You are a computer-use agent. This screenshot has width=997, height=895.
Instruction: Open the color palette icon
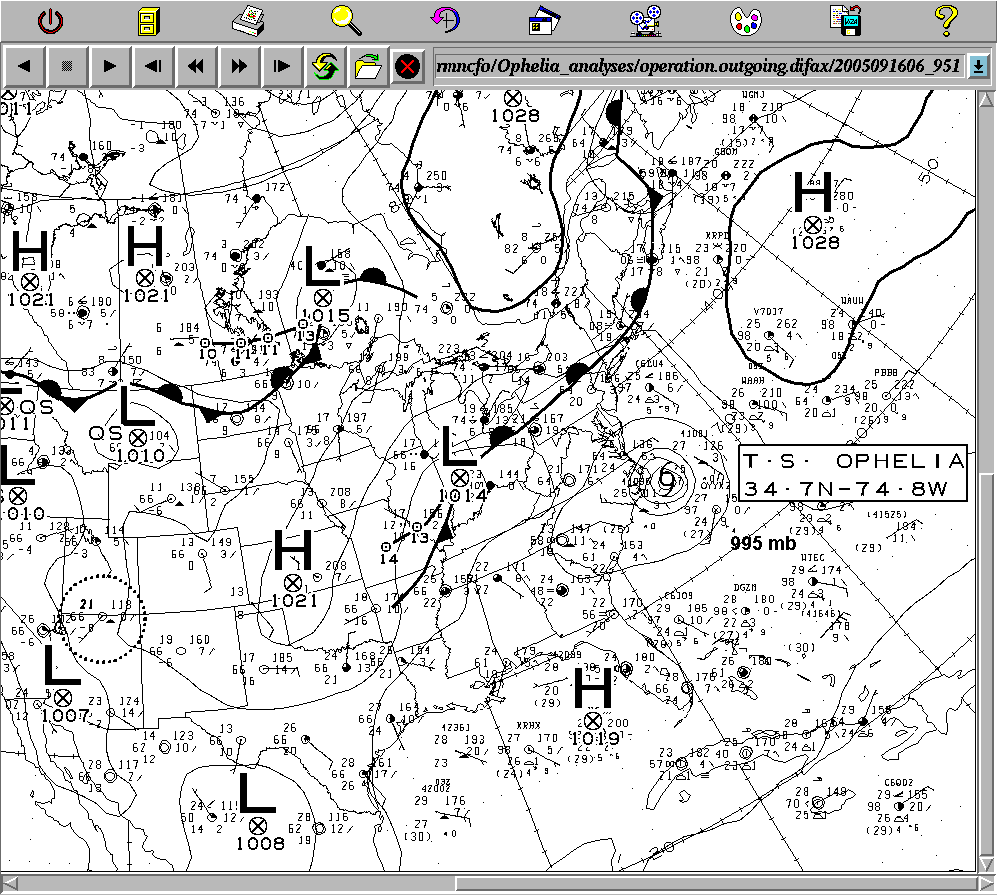pos(745,19)
